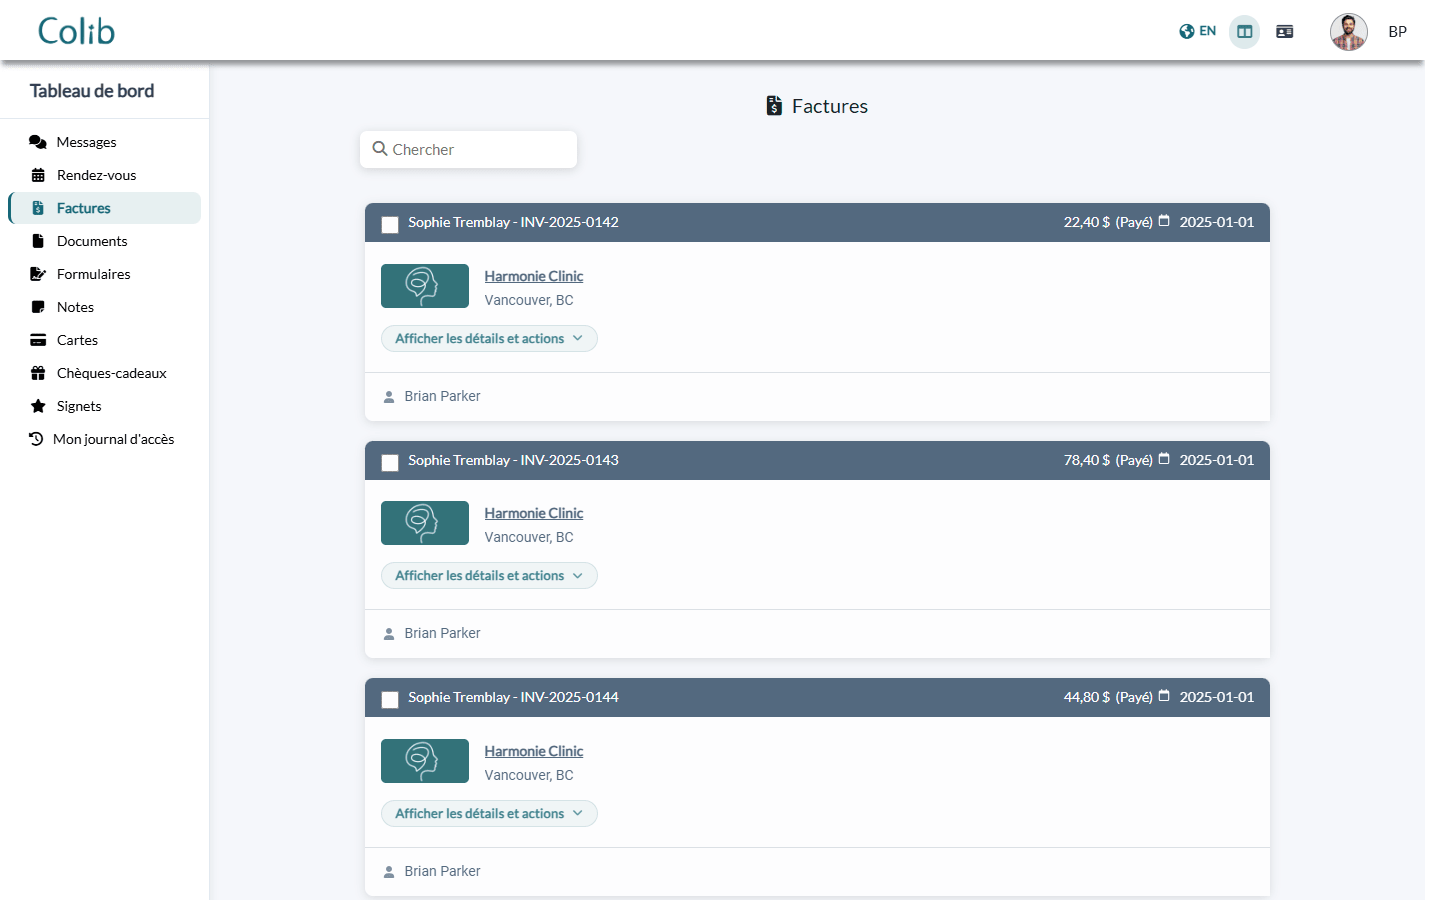Click the Notes sticky note icon
This screenshot has height=900, width=1440.
(x=38, y=307)
